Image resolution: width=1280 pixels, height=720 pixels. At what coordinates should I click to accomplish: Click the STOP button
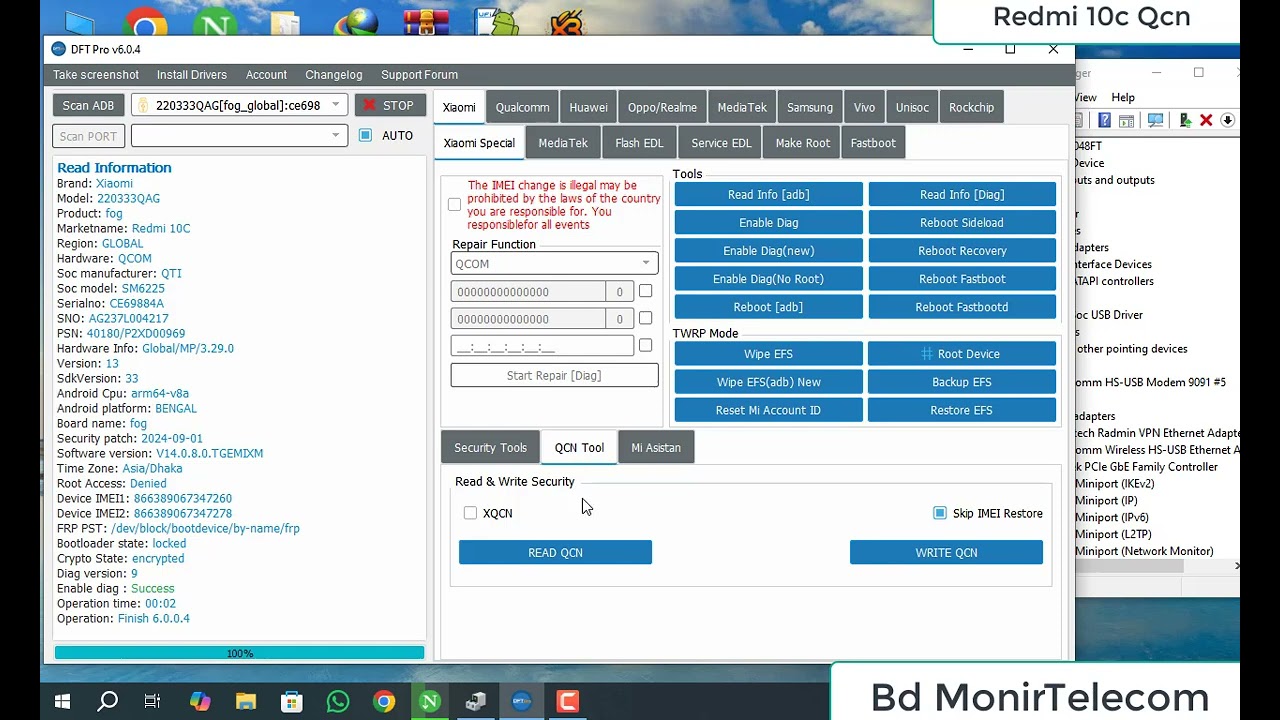(390, 105)
